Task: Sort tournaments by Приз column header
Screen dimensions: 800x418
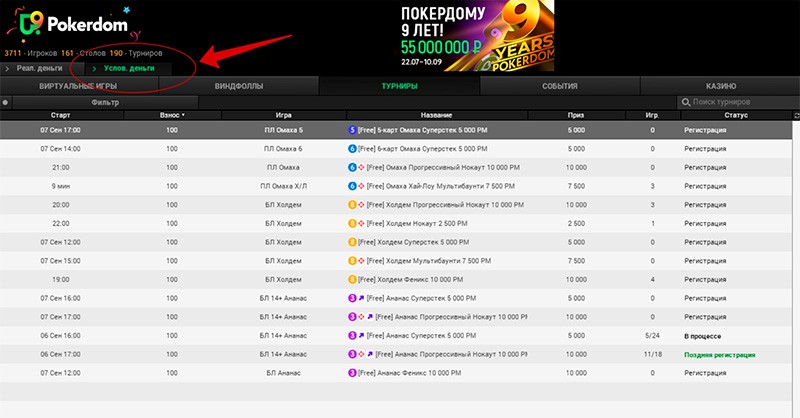Action: [x=575, y=116]
